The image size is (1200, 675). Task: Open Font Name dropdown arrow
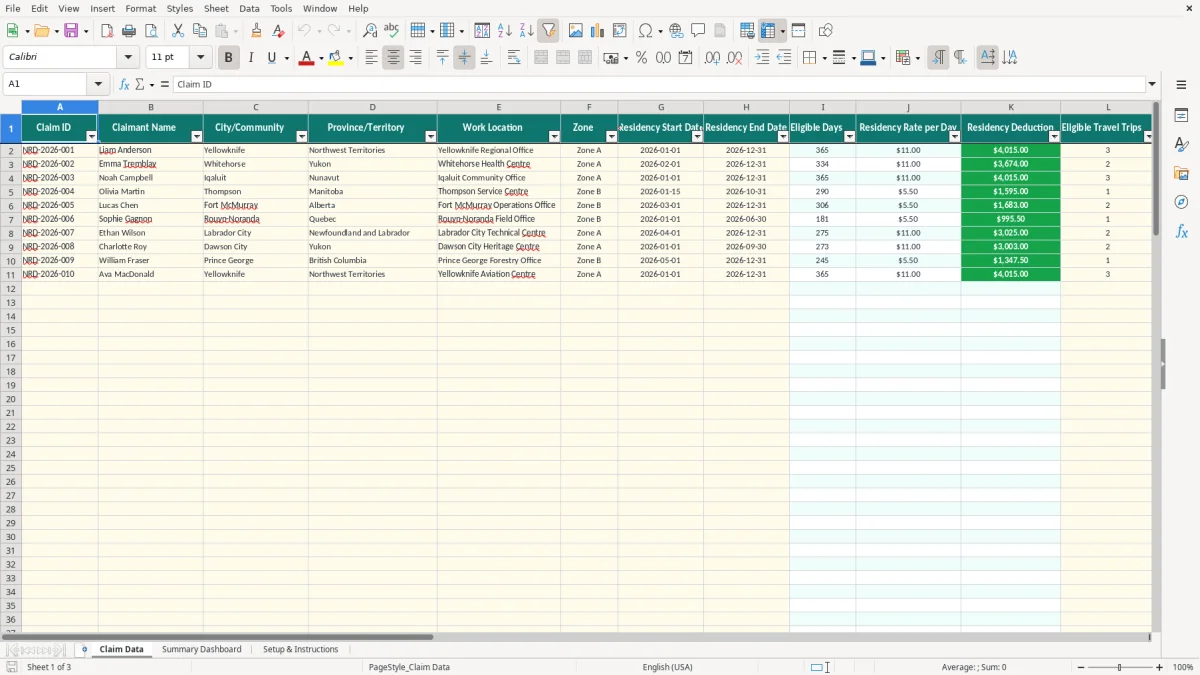[128, 58]
